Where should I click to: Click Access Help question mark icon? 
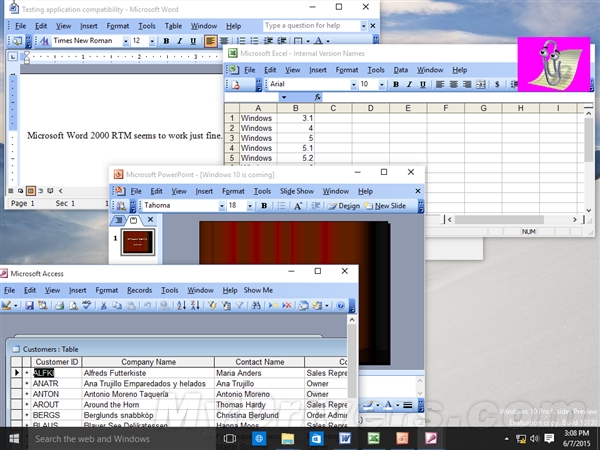click(340, 306)
